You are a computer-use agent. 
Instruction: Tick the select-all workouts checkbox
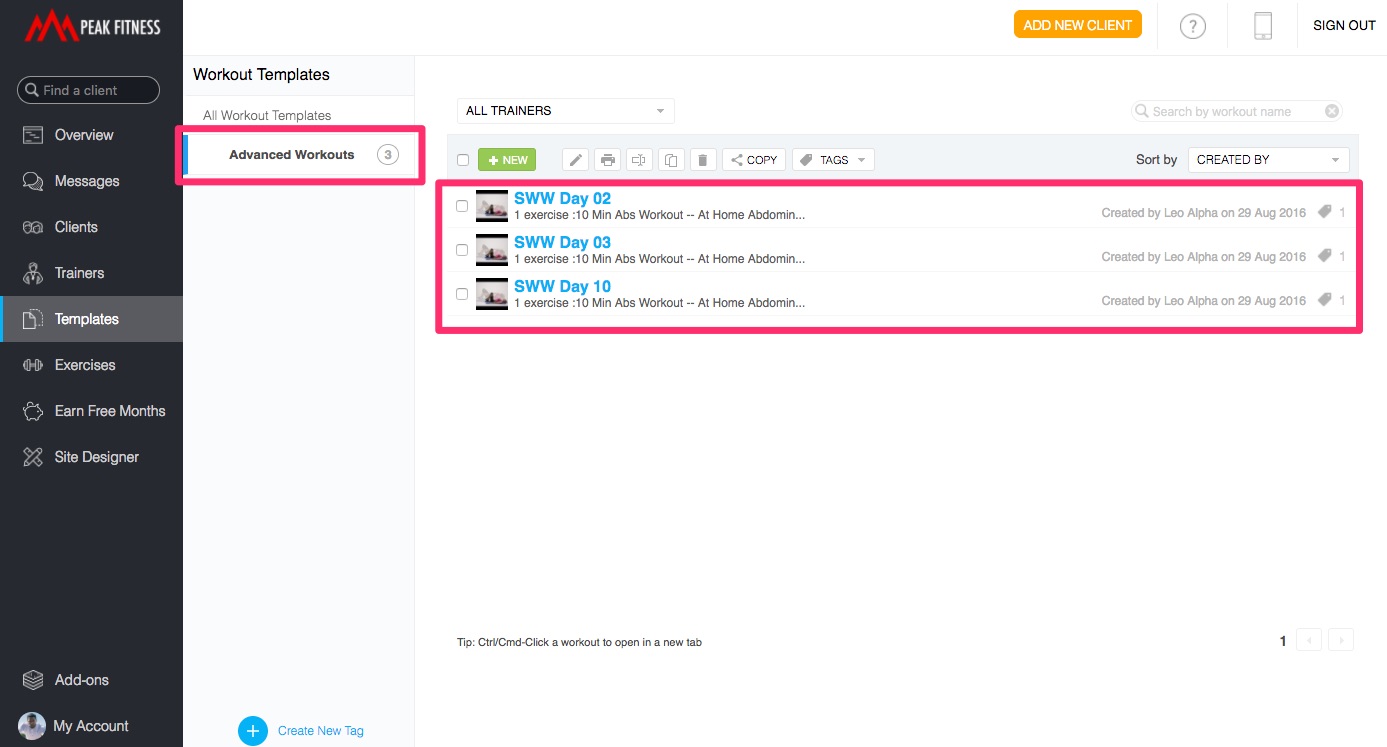(463, 160)
